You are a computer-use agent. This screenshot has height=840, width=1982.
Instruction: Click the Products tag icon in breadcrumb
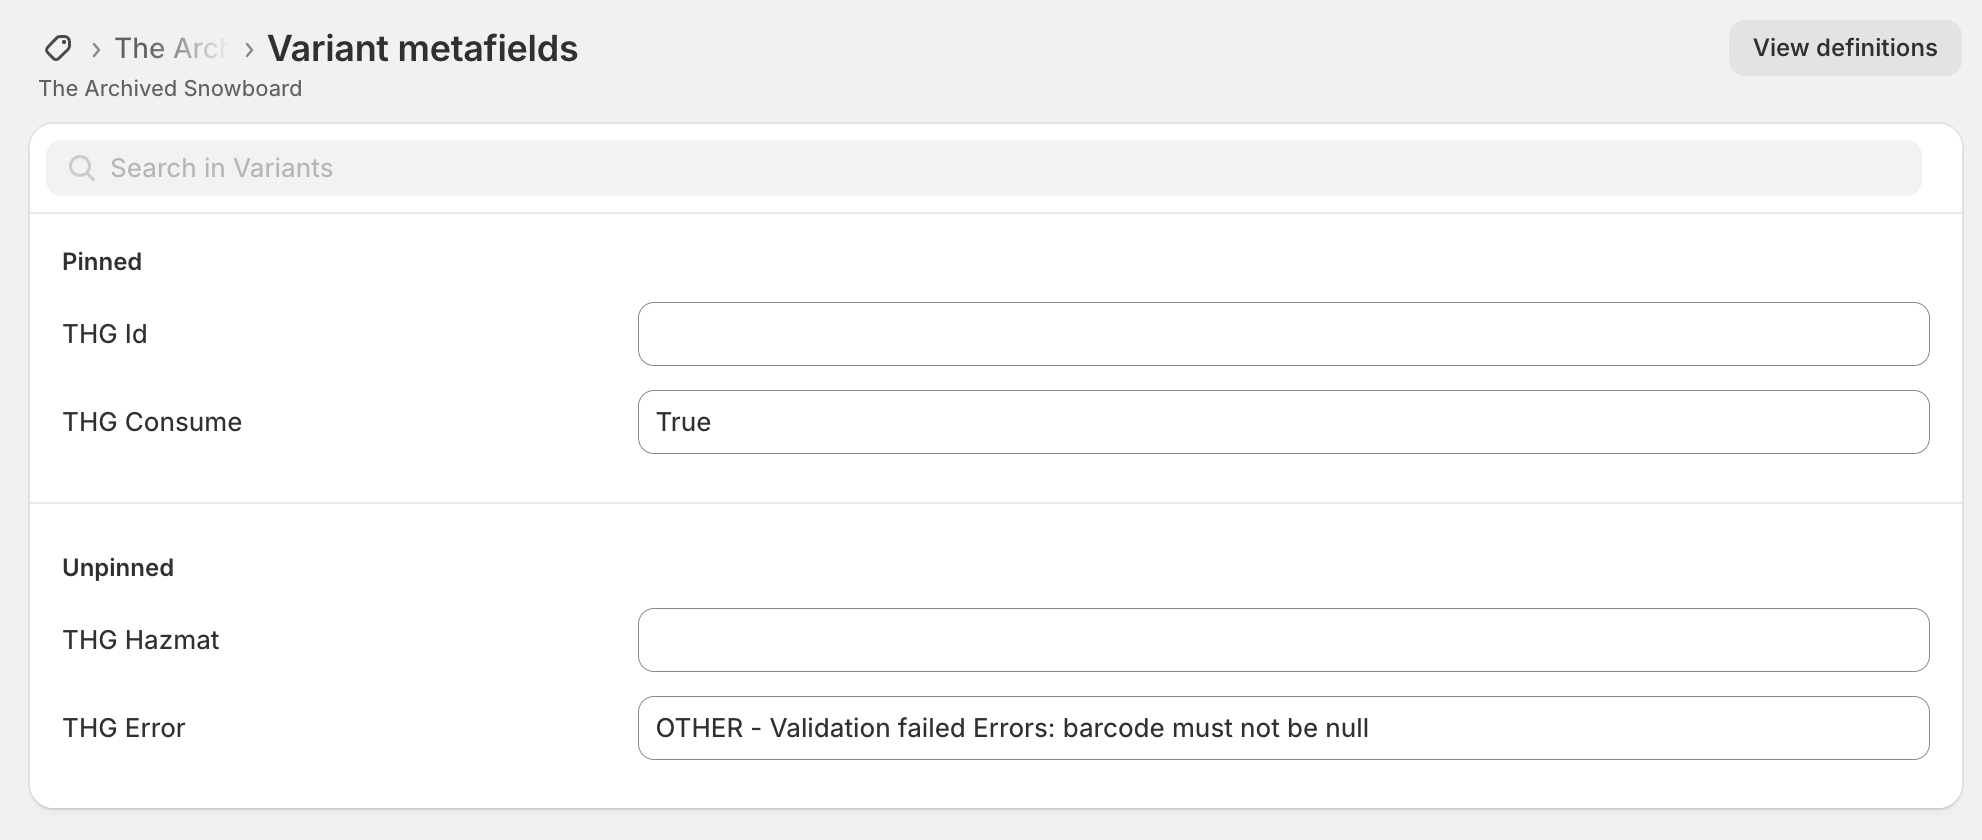pyautogui.click(x=58, y=48)
